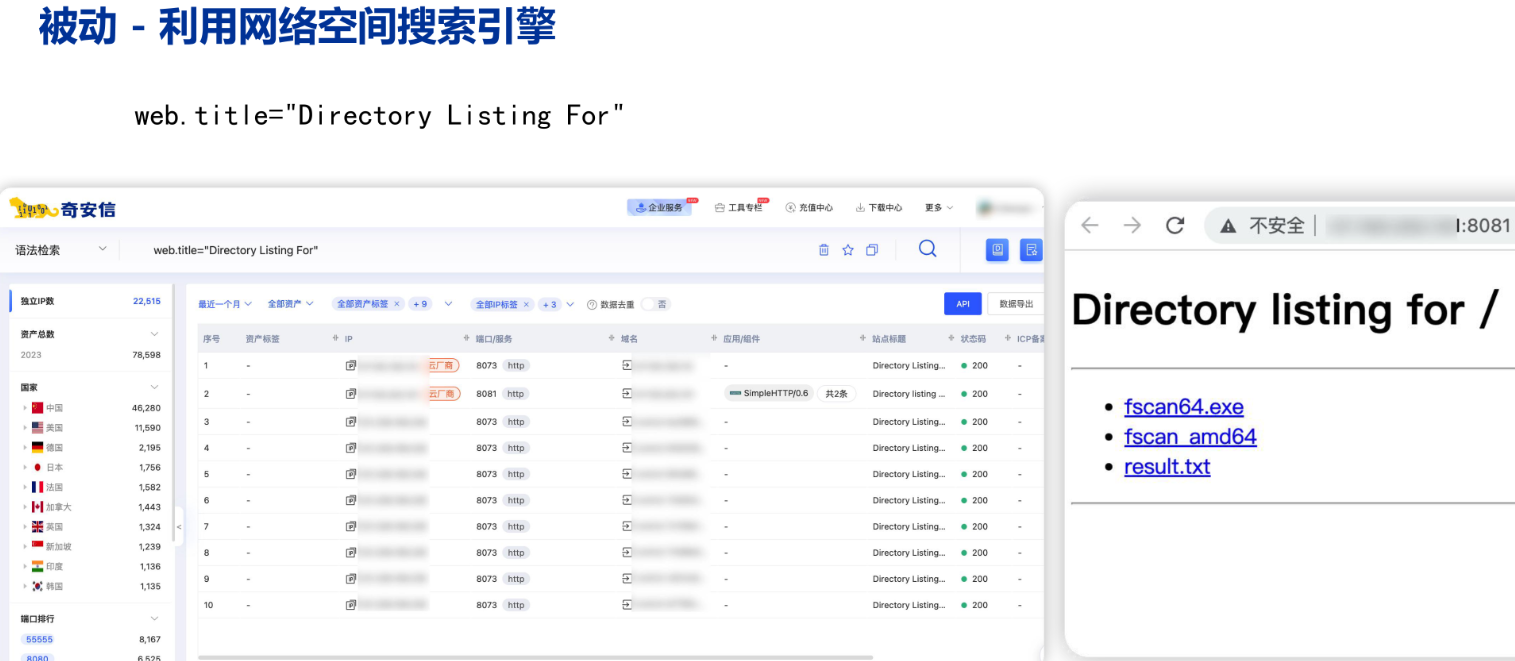Viewport: 1515px width, 661px height.
Task: Click the blue API button
Action: pyautogui.click(x=962, y=304)
